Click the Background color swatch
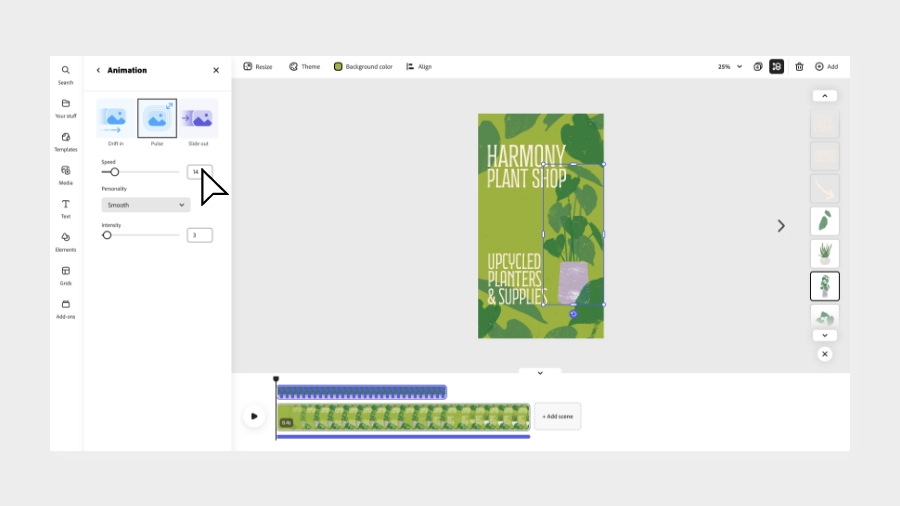This screenshot has width=900, height=506. coord(338,67)
